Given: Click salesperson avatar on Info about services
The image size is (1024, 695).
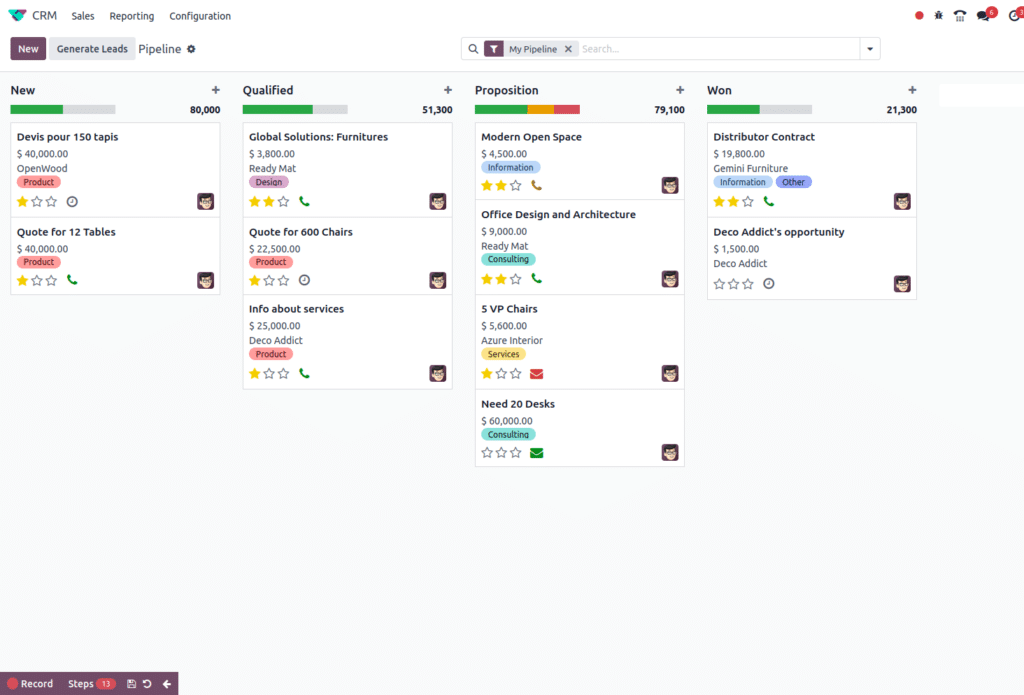Looking at the screenshot, I should pos(438,373).
